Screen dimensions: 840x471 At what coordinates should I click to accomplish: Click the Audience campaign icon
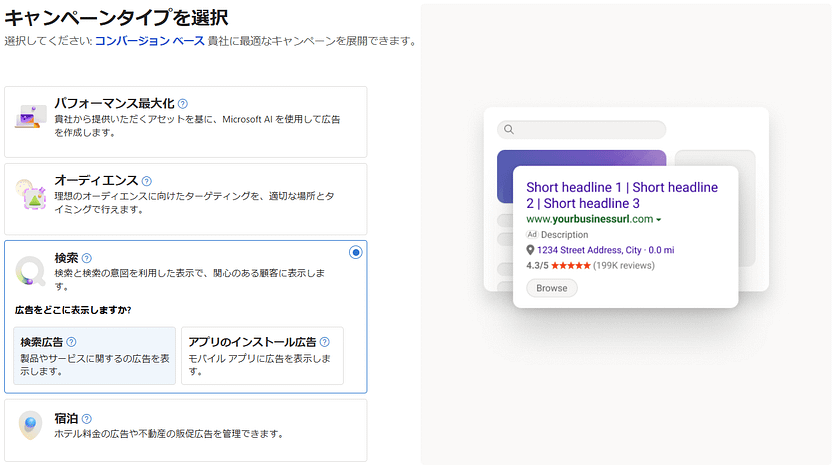coord(30,196)
